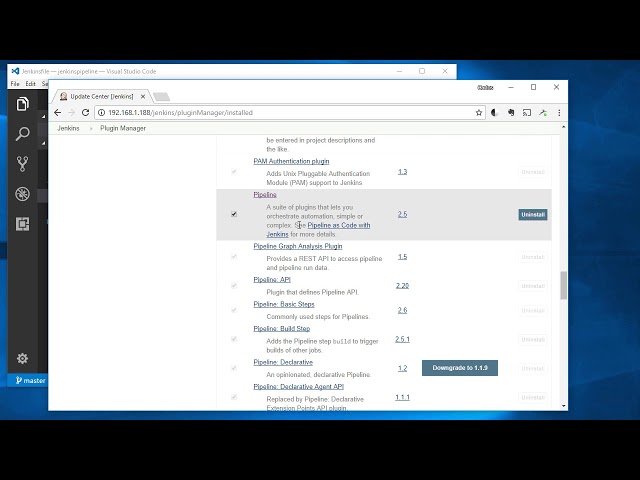Open the Explorer icon in VS Code sidebar

[x=22, y=104]
